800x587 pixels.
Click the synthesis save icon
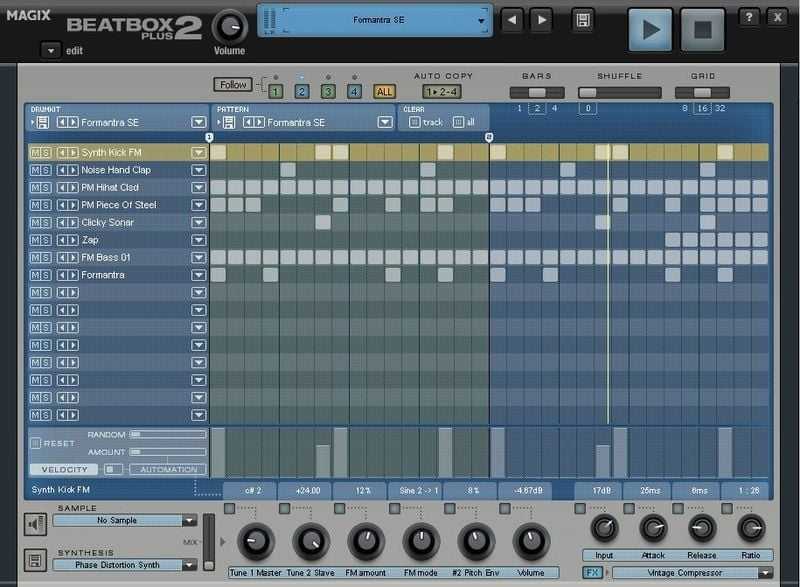35,561
